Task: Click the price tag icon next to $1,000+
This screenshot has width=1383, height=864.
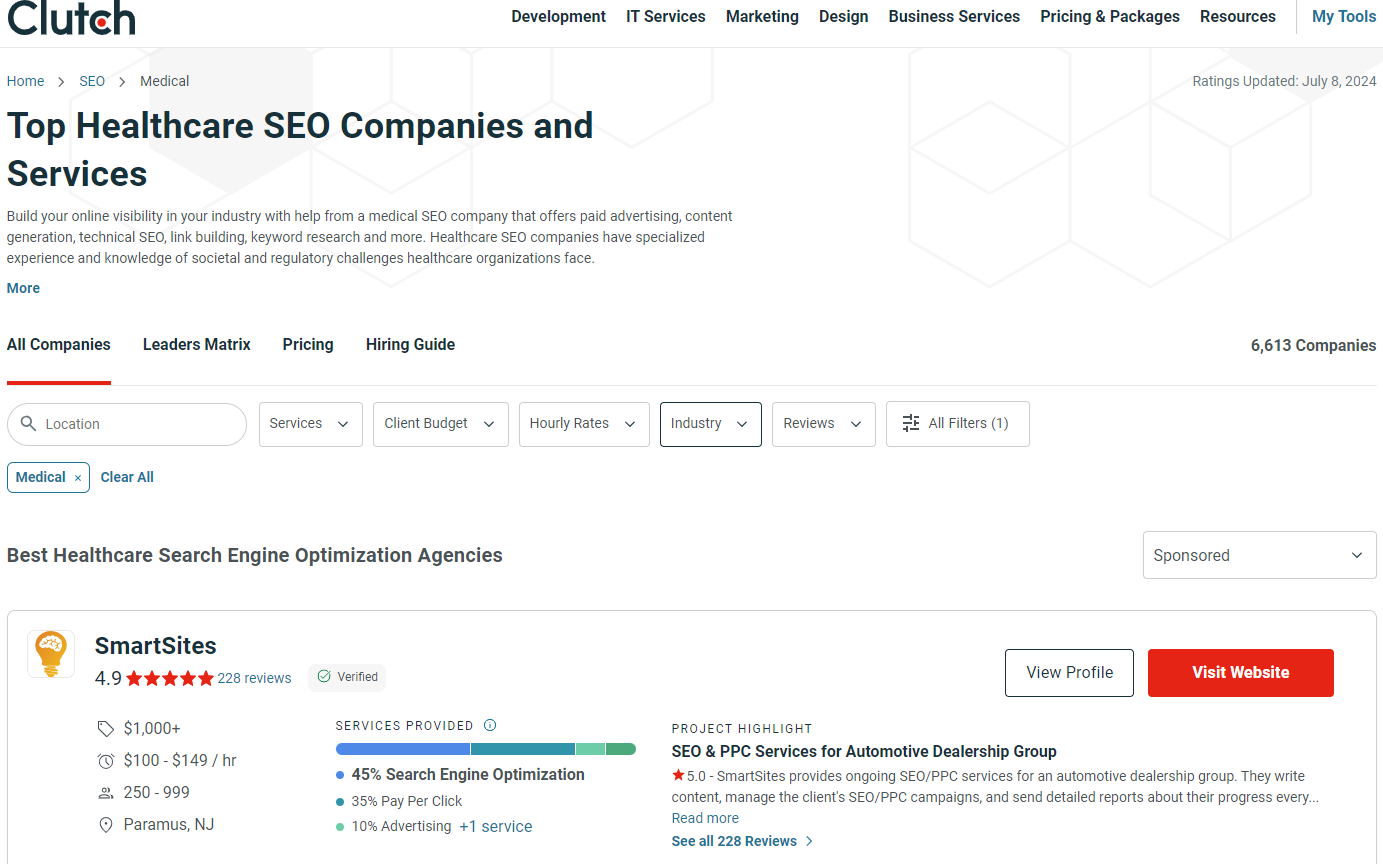Action: (106, 728)
